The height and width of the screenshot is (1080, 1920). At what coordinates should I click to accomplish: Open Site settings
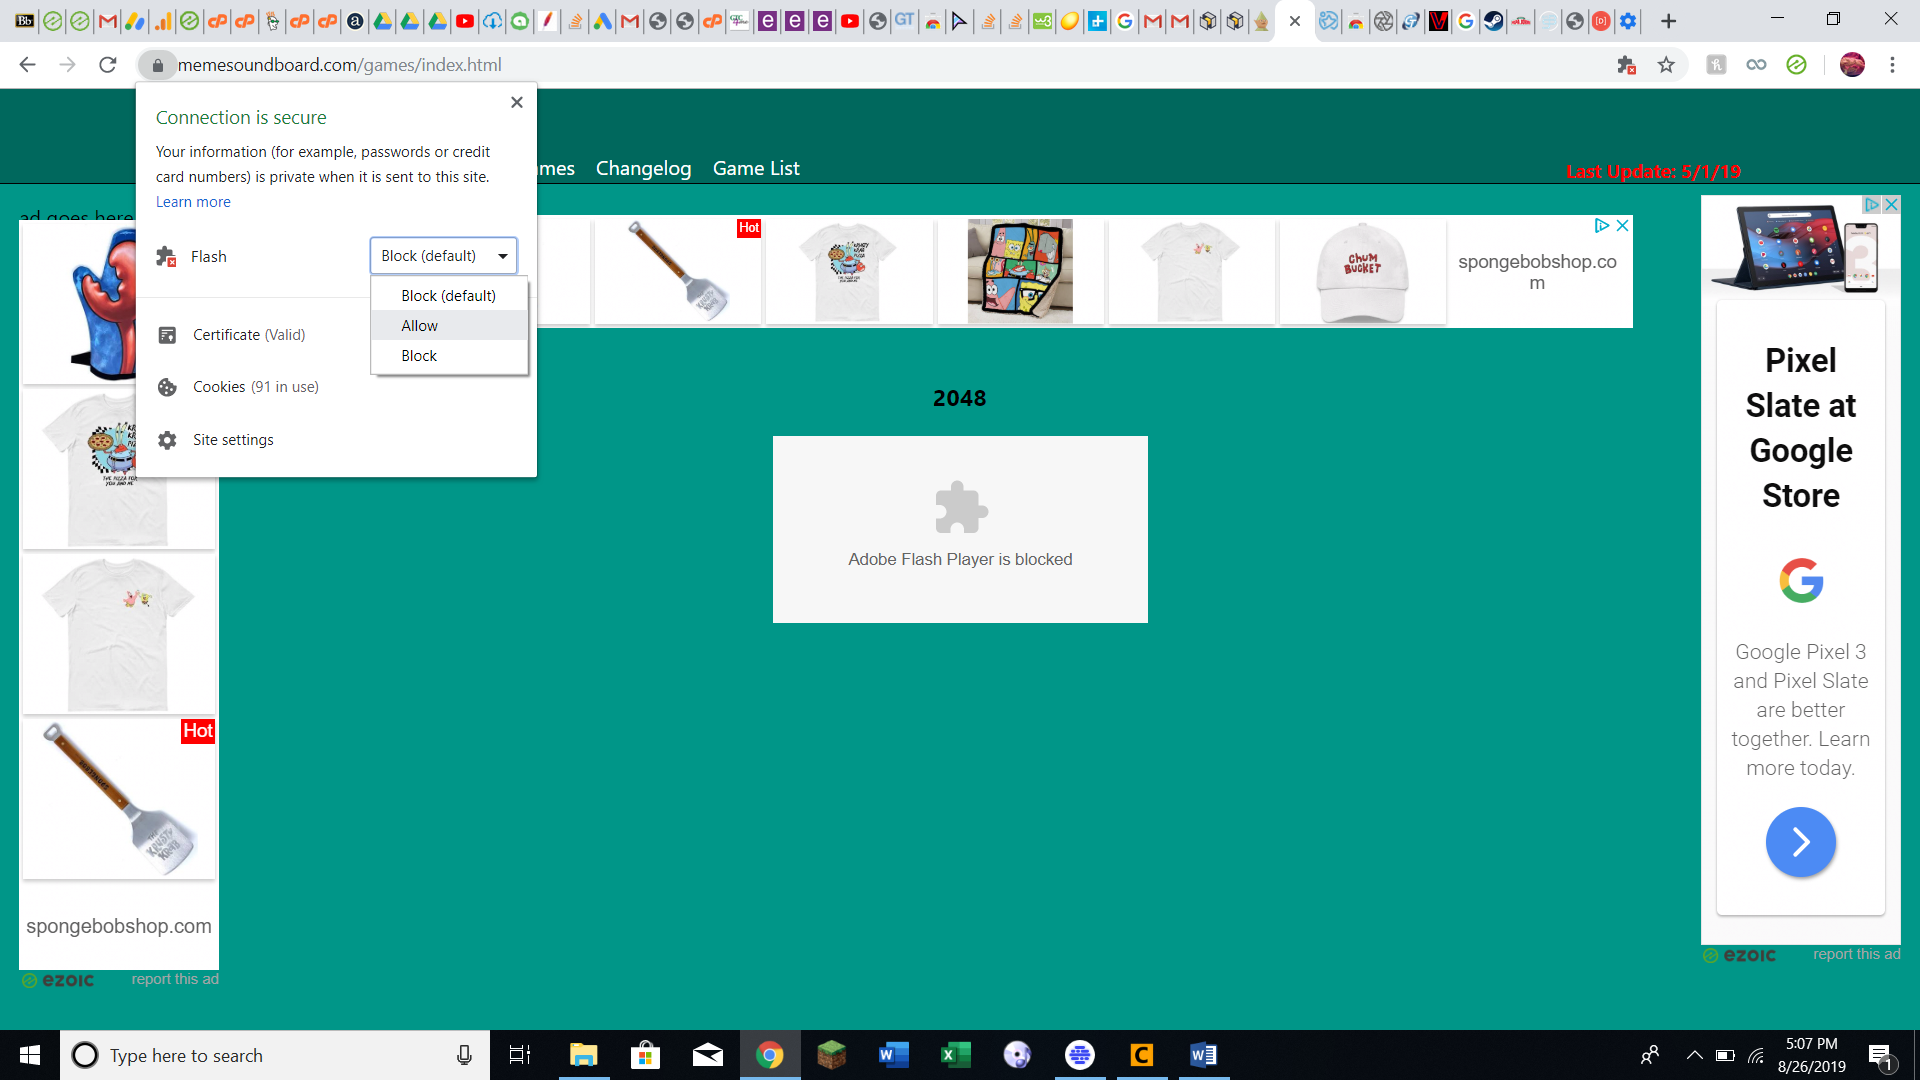click(x=233, y=440)
